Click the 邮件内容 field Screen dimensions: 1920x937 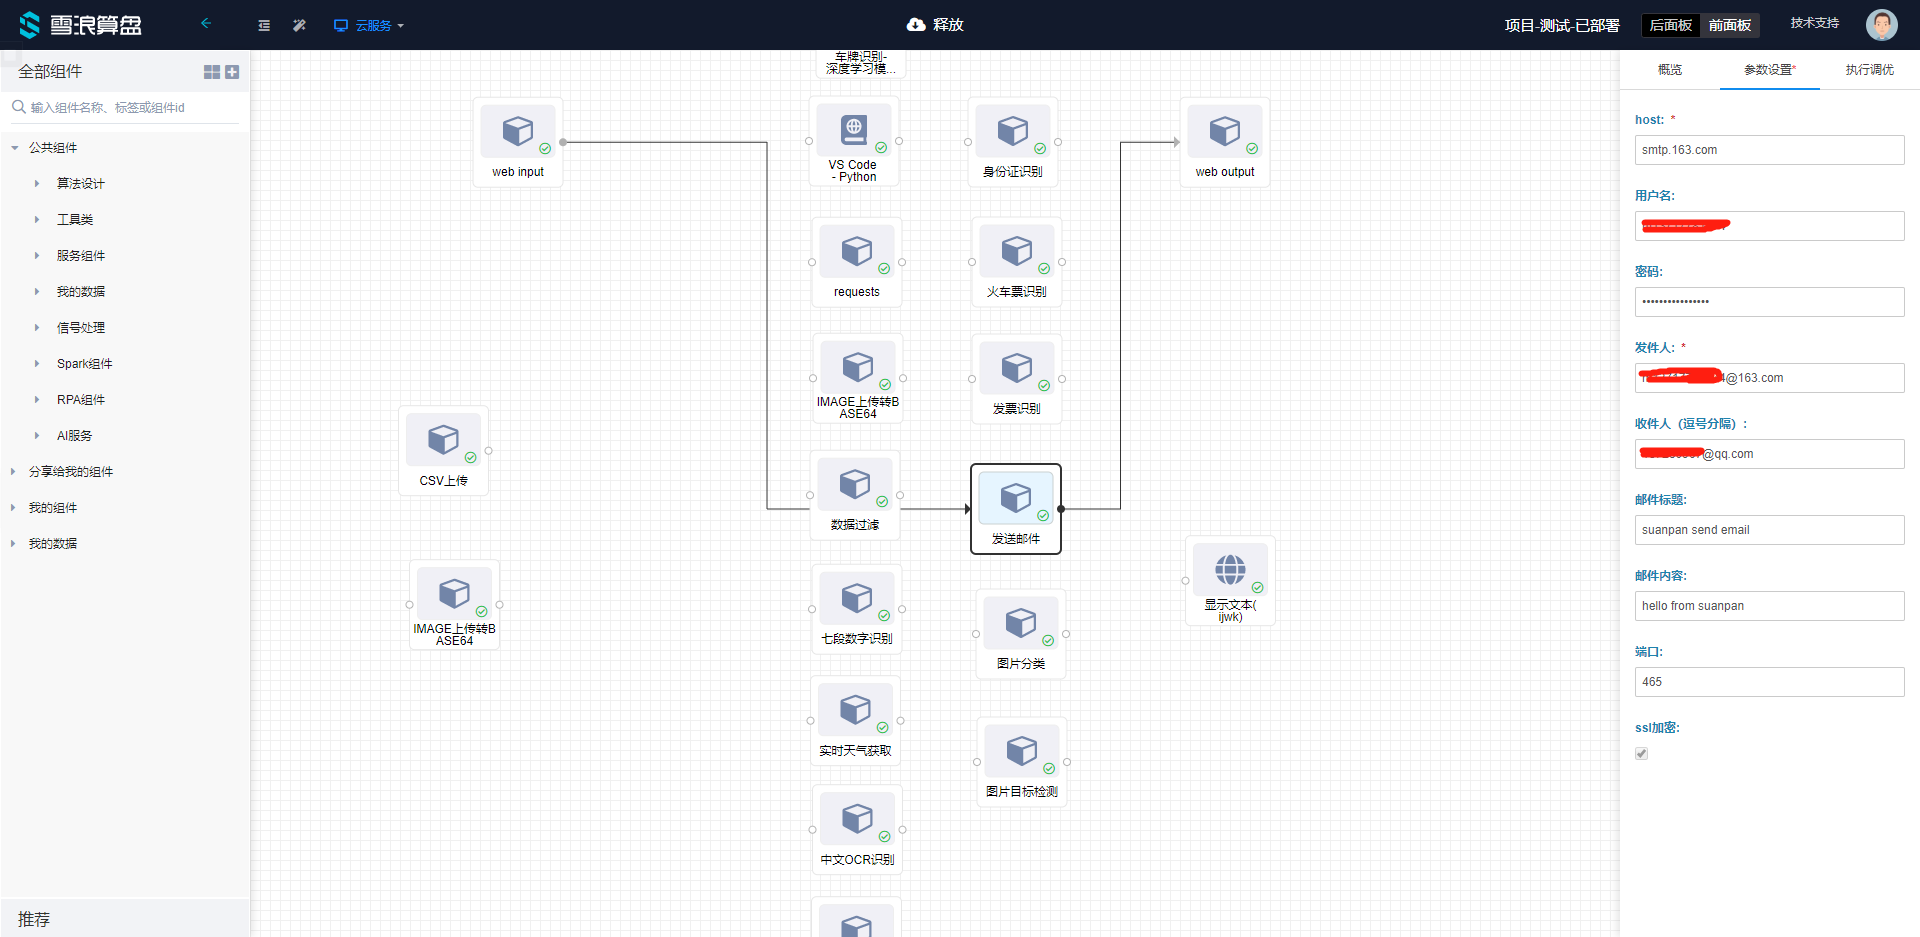pyautogui.click(x=1770, y=606)
